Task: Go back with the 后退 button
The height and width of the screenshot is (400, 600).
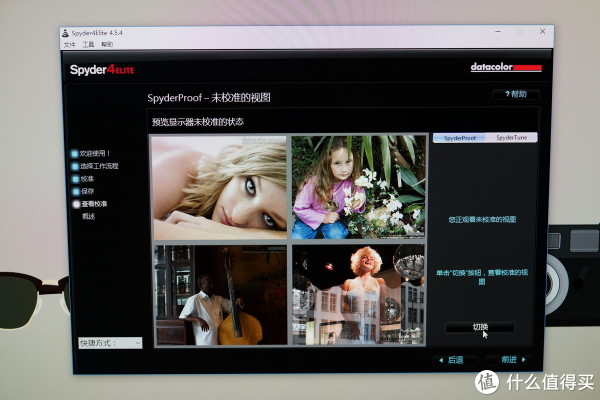Action: pos(455,360)
